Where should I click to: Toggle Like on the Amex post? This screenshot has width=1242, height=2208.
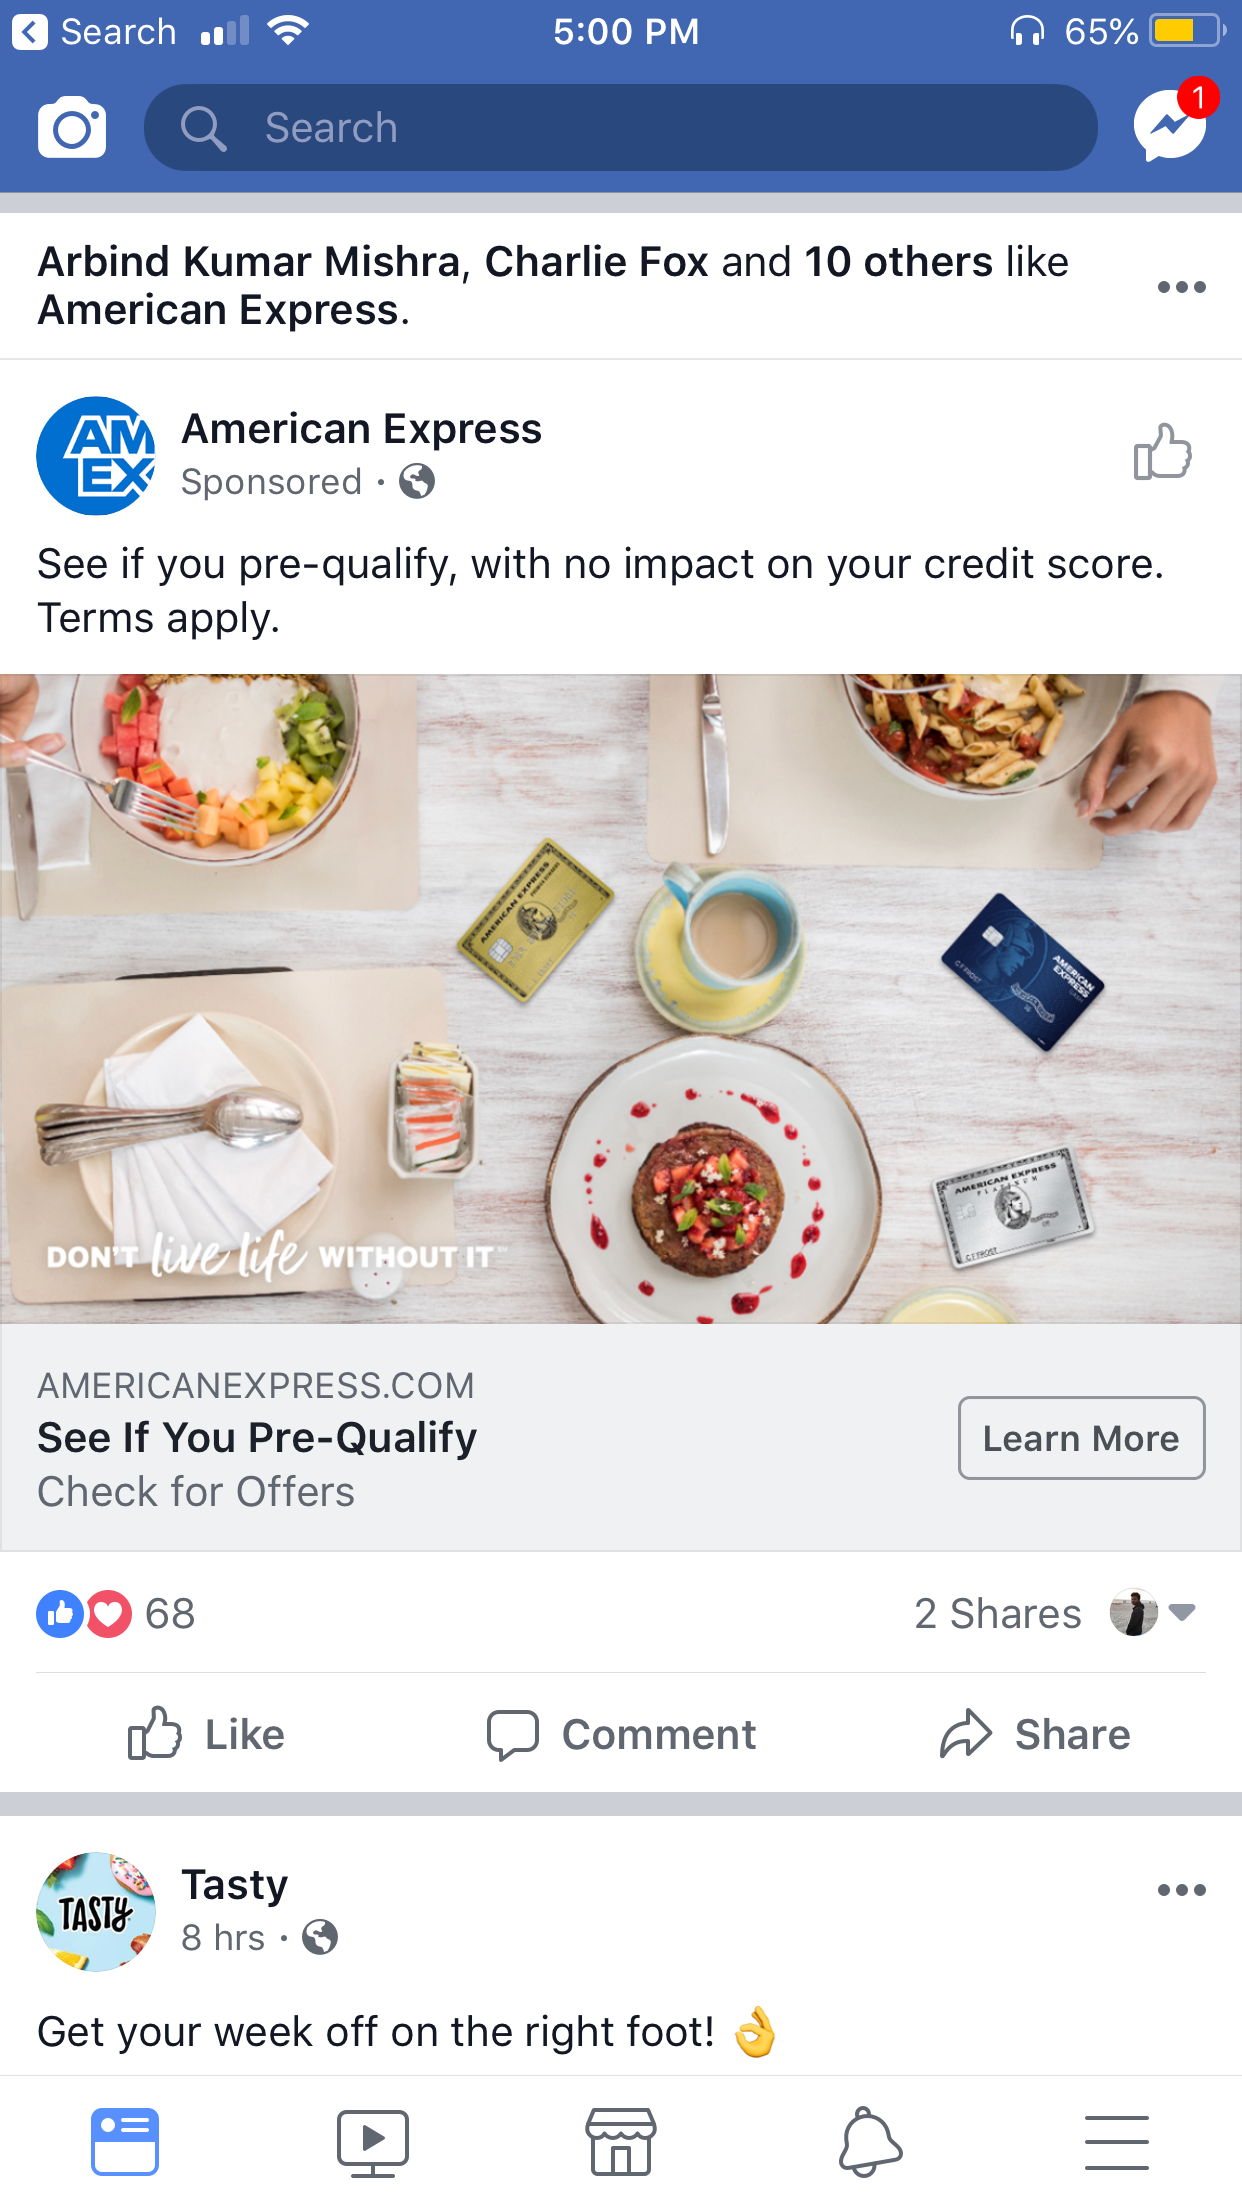pyautogui.click(x=207, y=1734)
